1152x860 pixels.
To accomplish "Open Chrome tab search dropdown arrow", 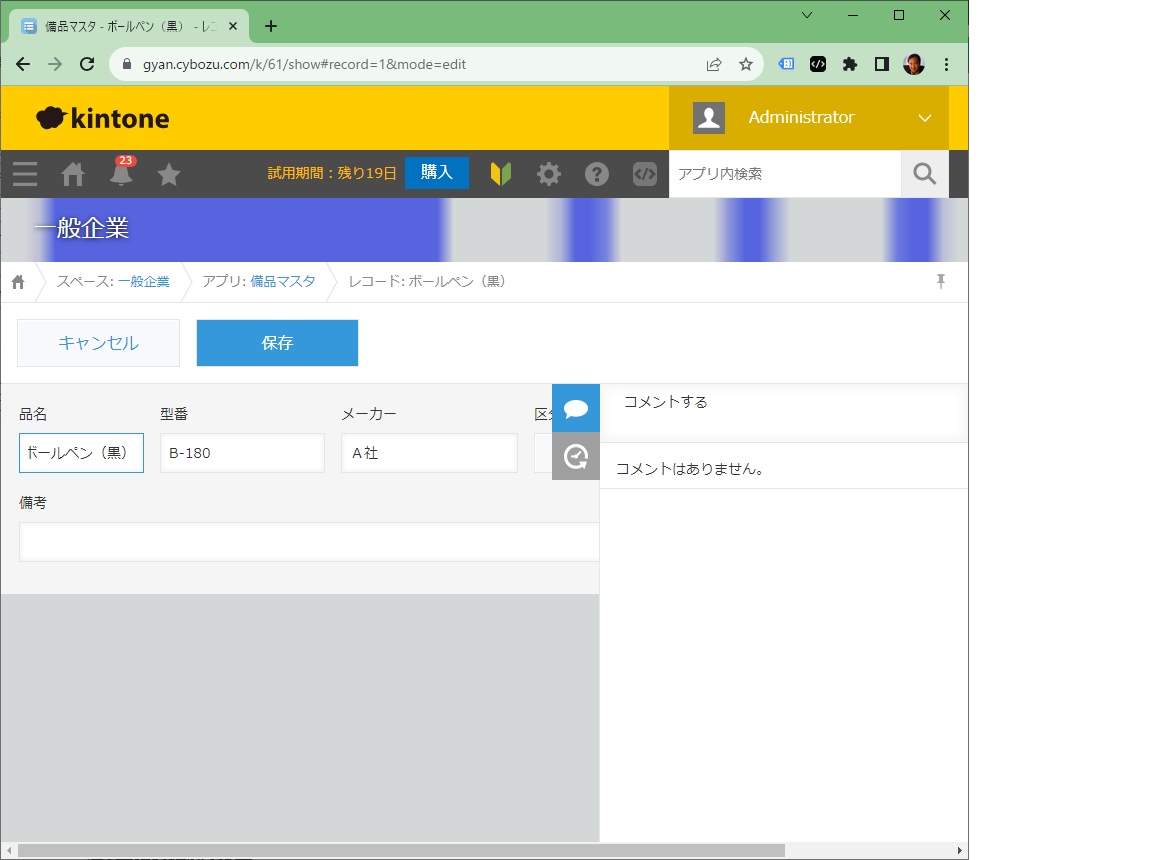I will (x=807, y=15).
